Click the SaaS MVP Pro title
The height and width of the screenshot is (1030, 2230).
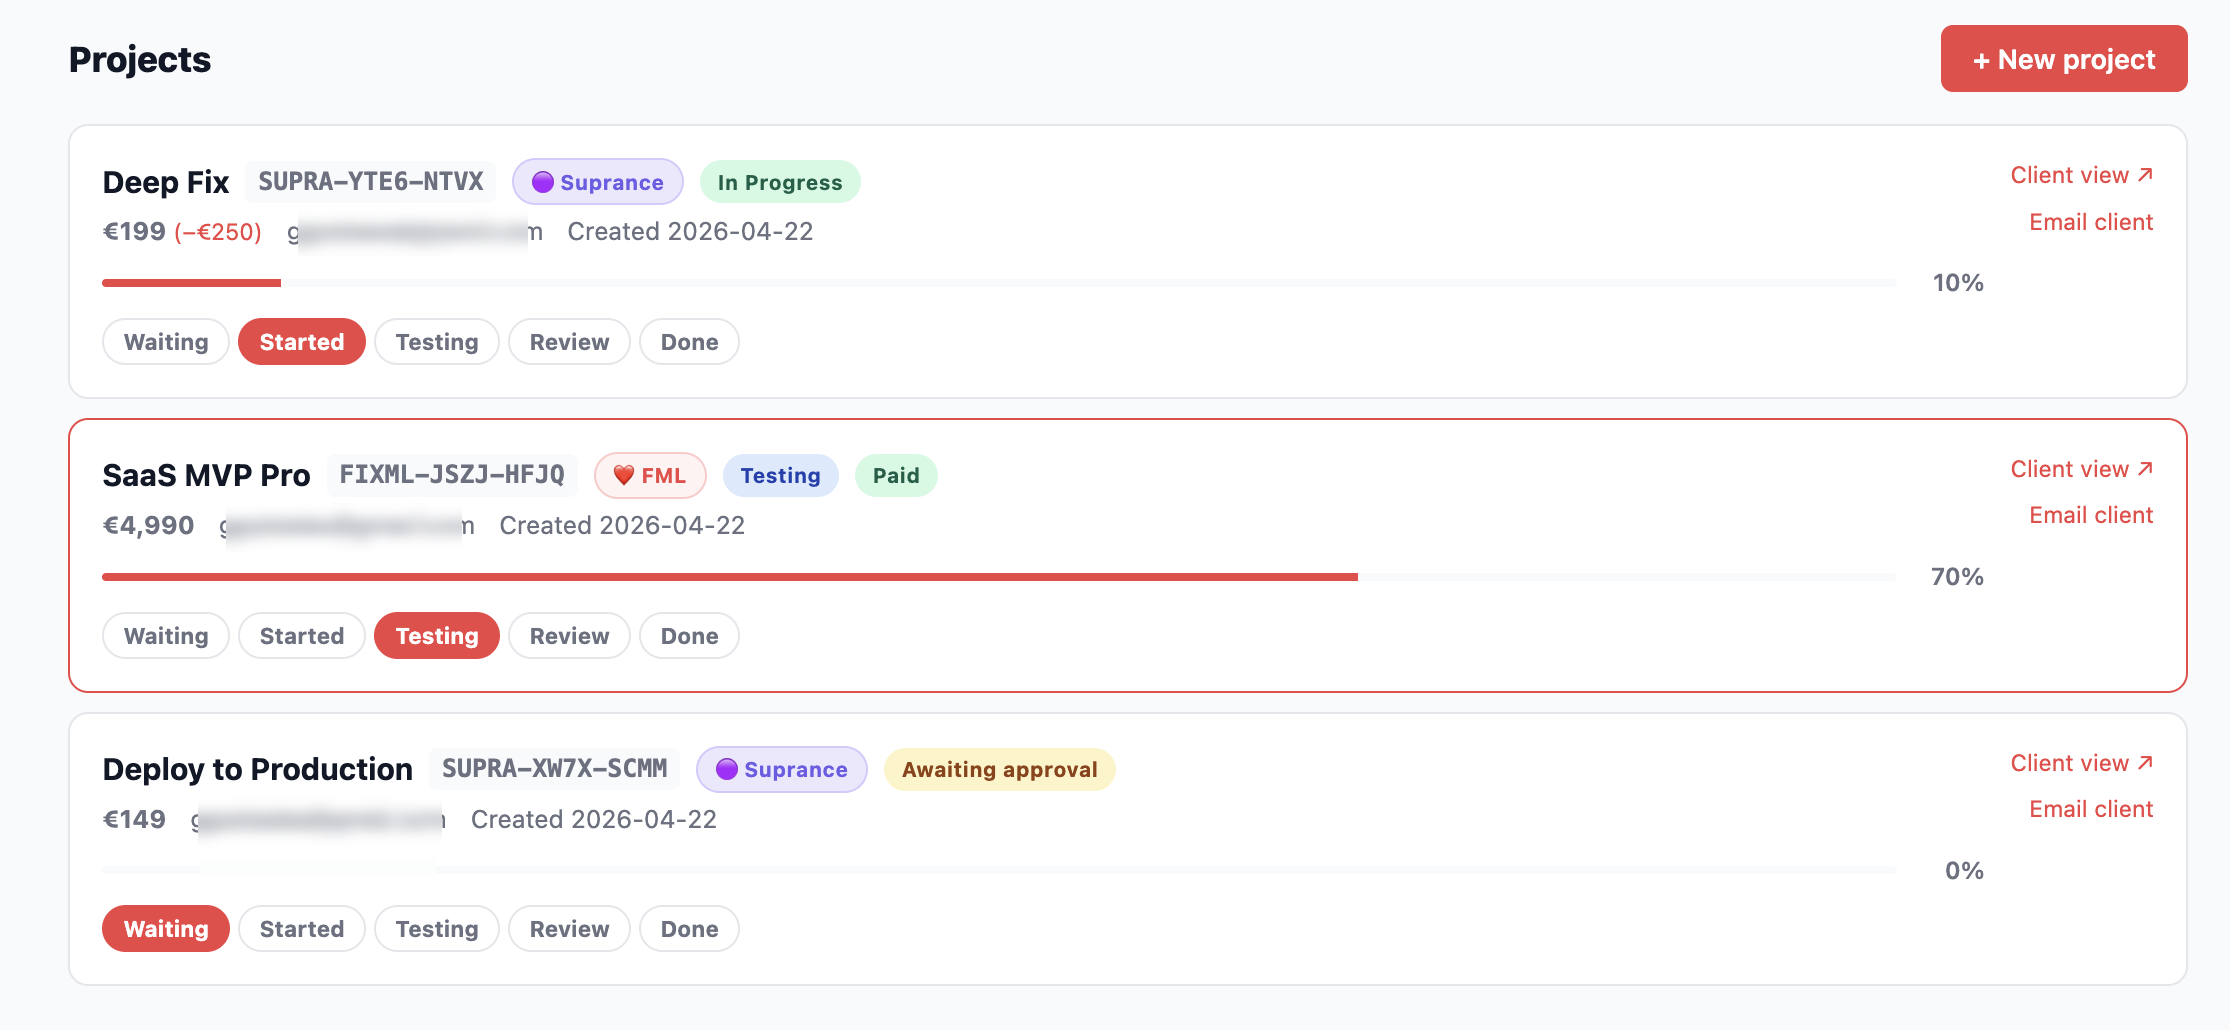pyautogui.click(x=206, y=475)
